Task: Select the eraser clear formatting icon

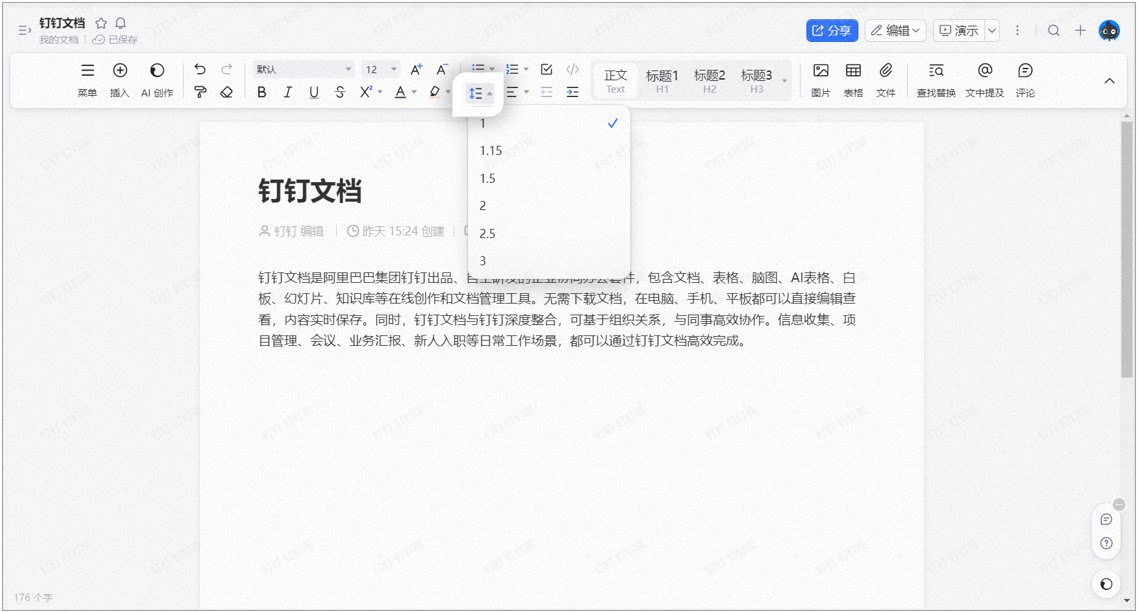Action: pos(226,92)
